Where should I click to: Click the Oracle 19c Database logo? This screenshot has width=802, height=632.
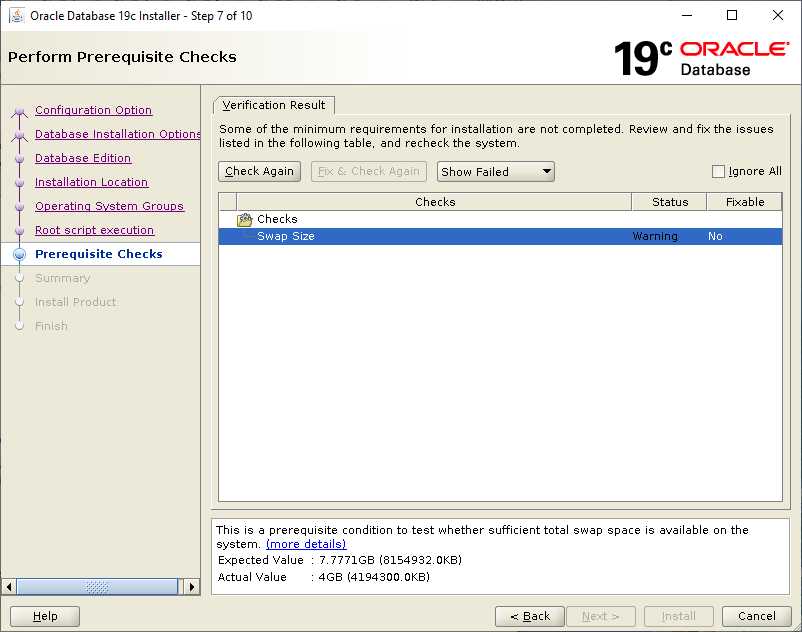click(x=701, y=58)
